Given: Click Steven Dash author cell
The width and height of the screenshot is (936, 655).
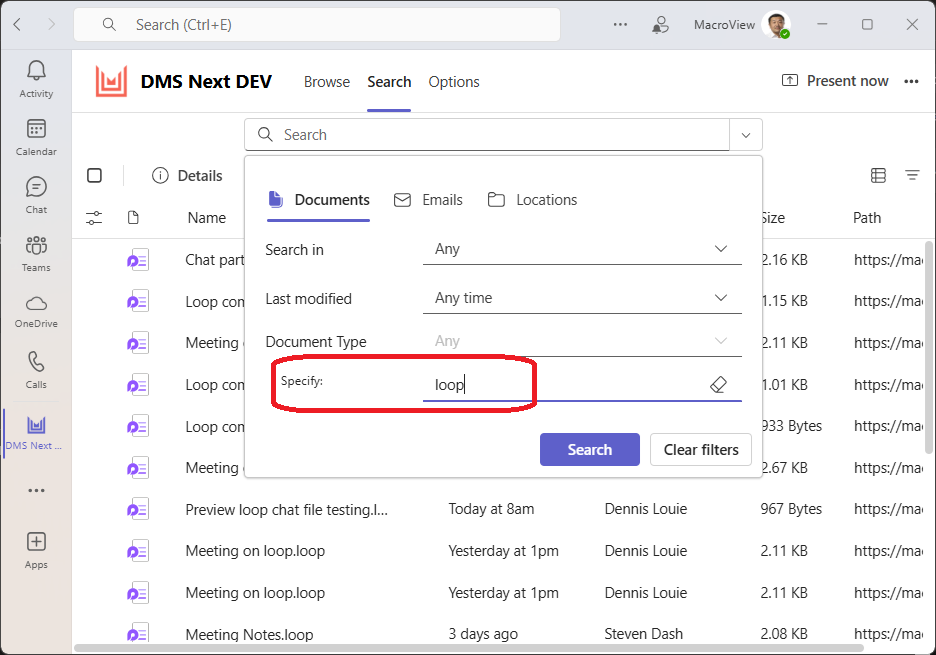Looking at the screenshot, I should pos(644,634).
